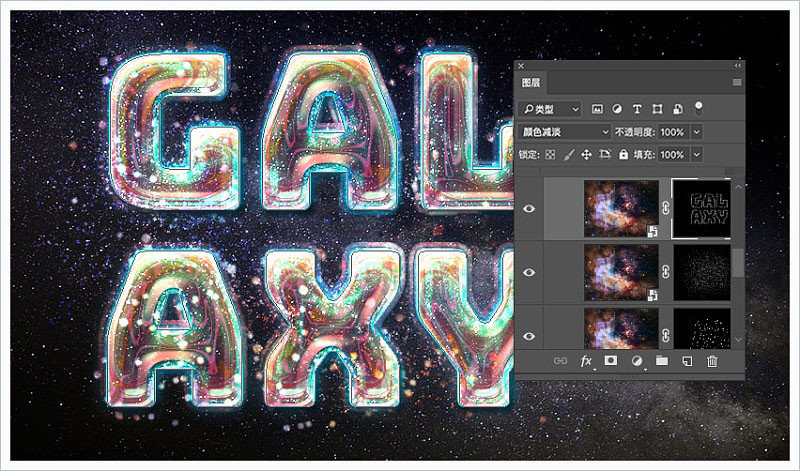800x471 pixels.
Task: Select the GALAXY text layer mask thumbnail
Action: [x=702, y=208]
